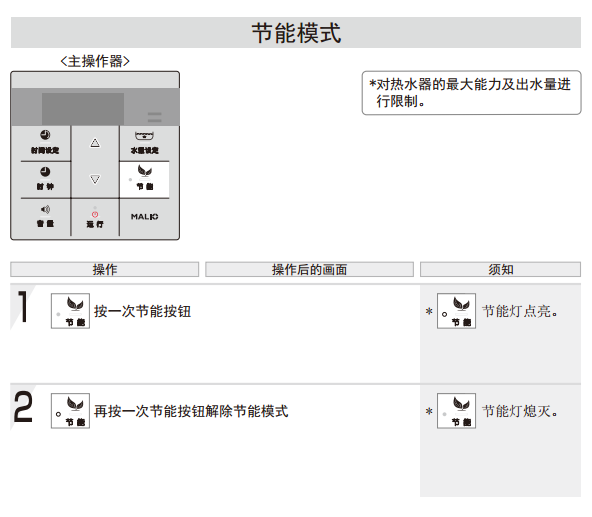Select the 操作 column header
The height and width of the screenshot is (517, 592).
tap(105, 270)
